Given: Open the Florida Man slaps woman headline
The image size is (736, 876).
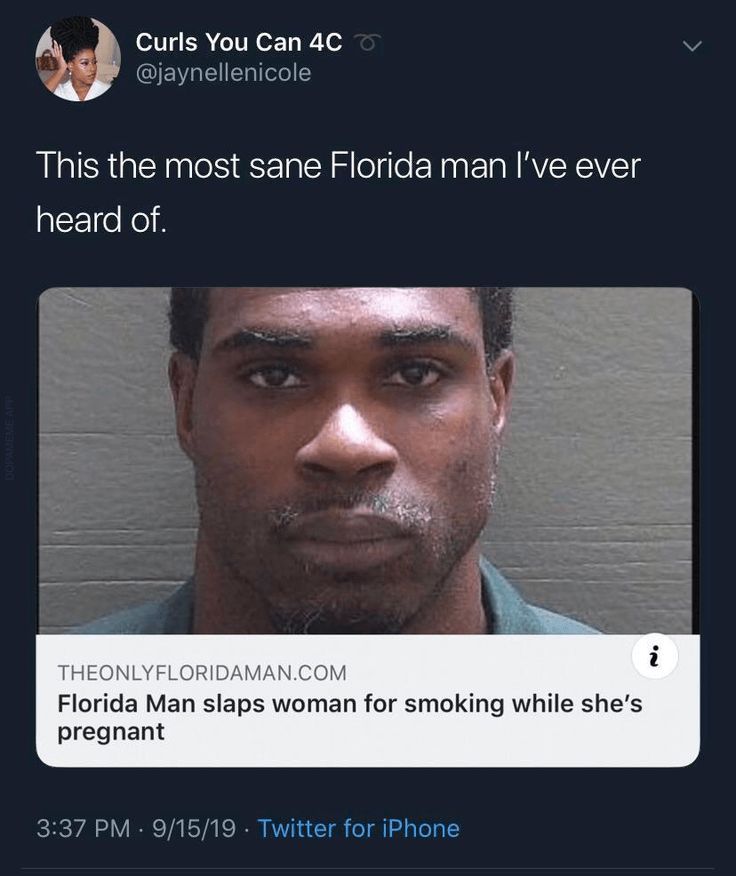Looking at the screenshot, I should [x=350, y=717].
